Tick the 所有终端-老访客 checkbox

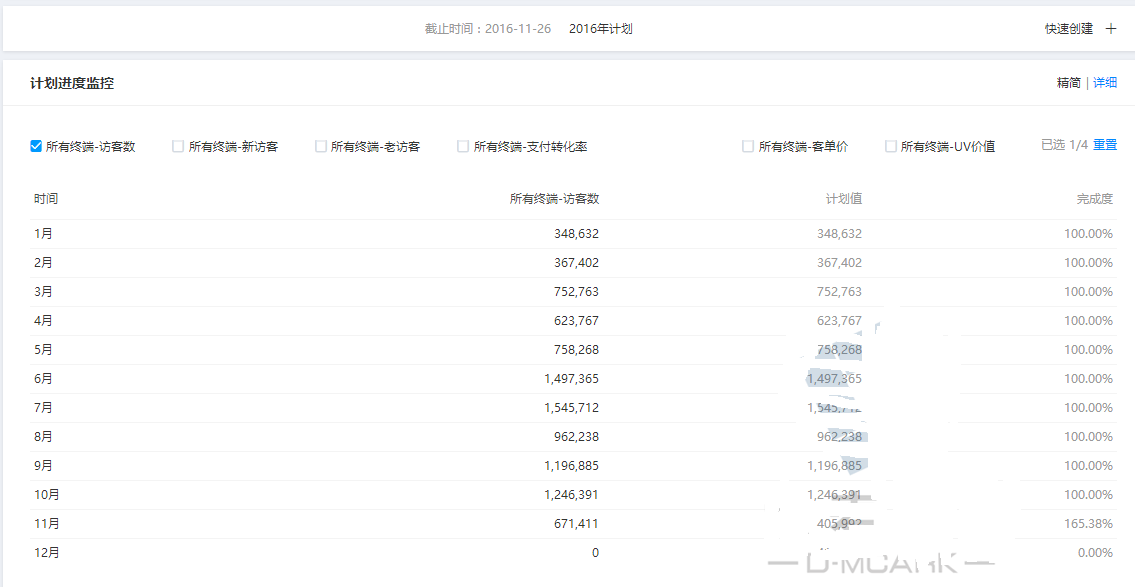(321, 146)
